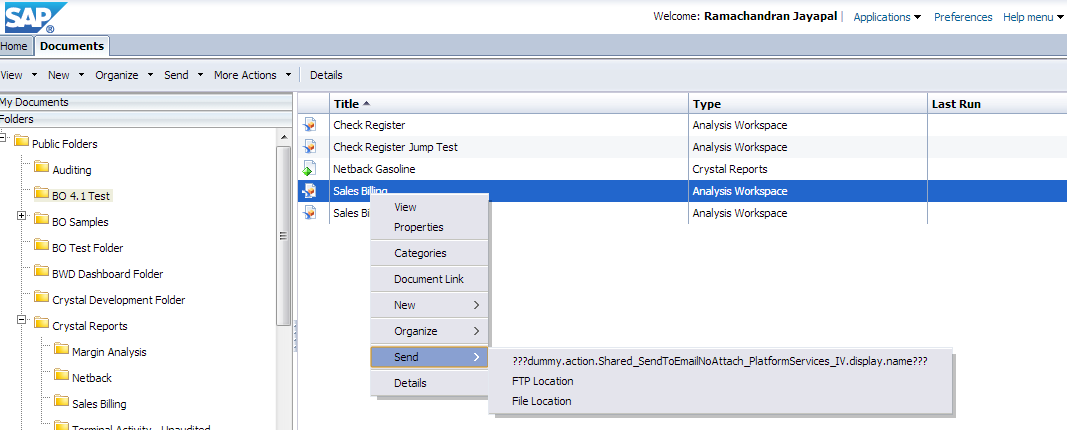Select File Location in Send submenu
1067x430 pixels.
542,401
